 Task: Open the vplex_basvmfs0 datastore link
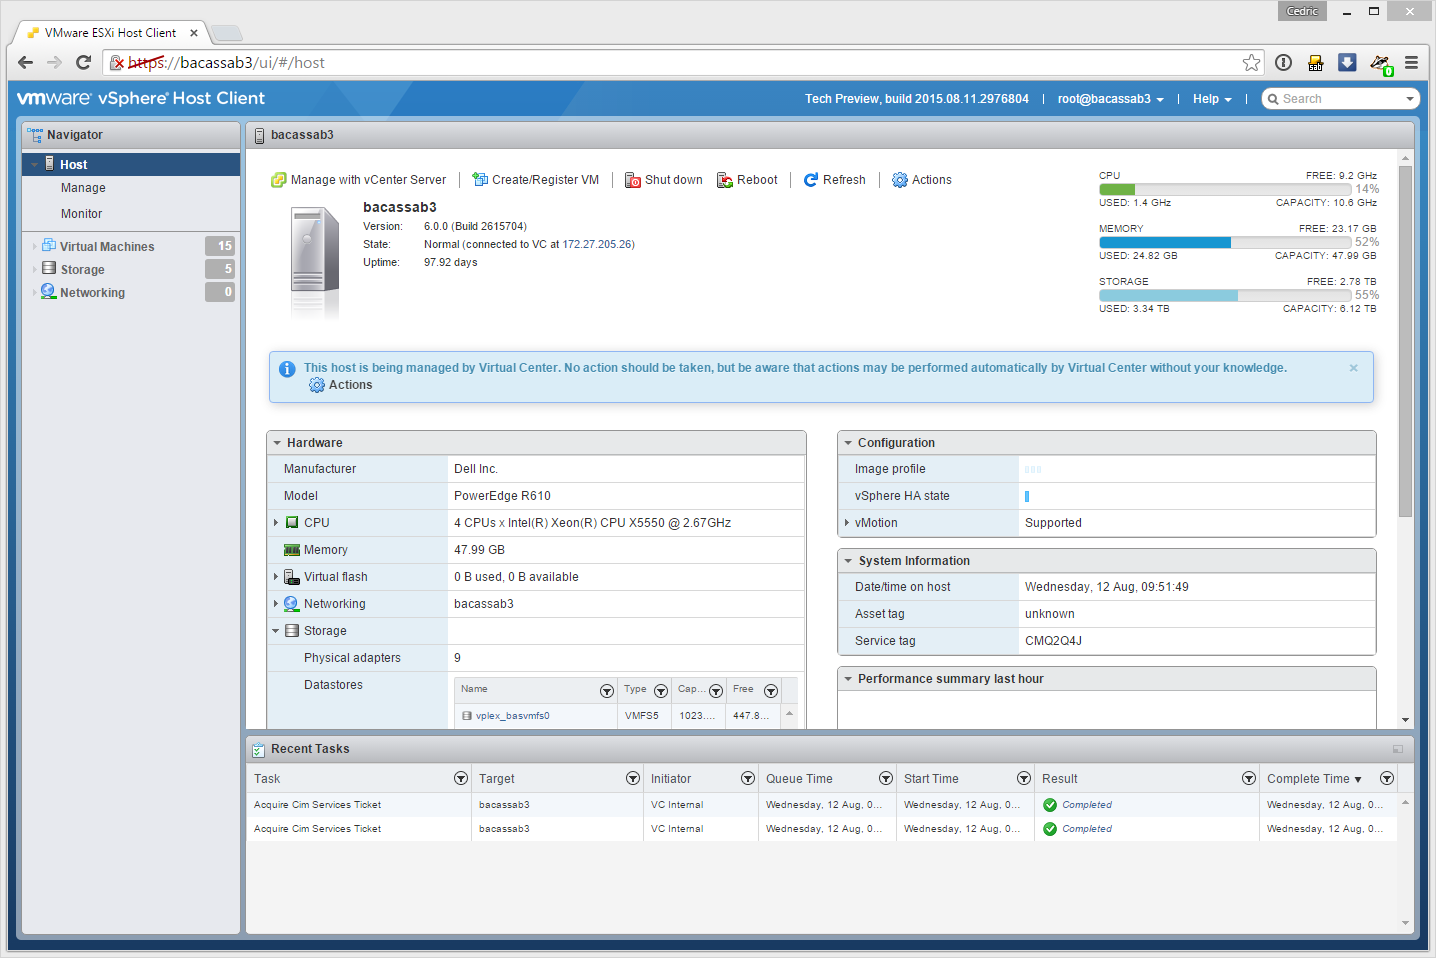point(512,716)
